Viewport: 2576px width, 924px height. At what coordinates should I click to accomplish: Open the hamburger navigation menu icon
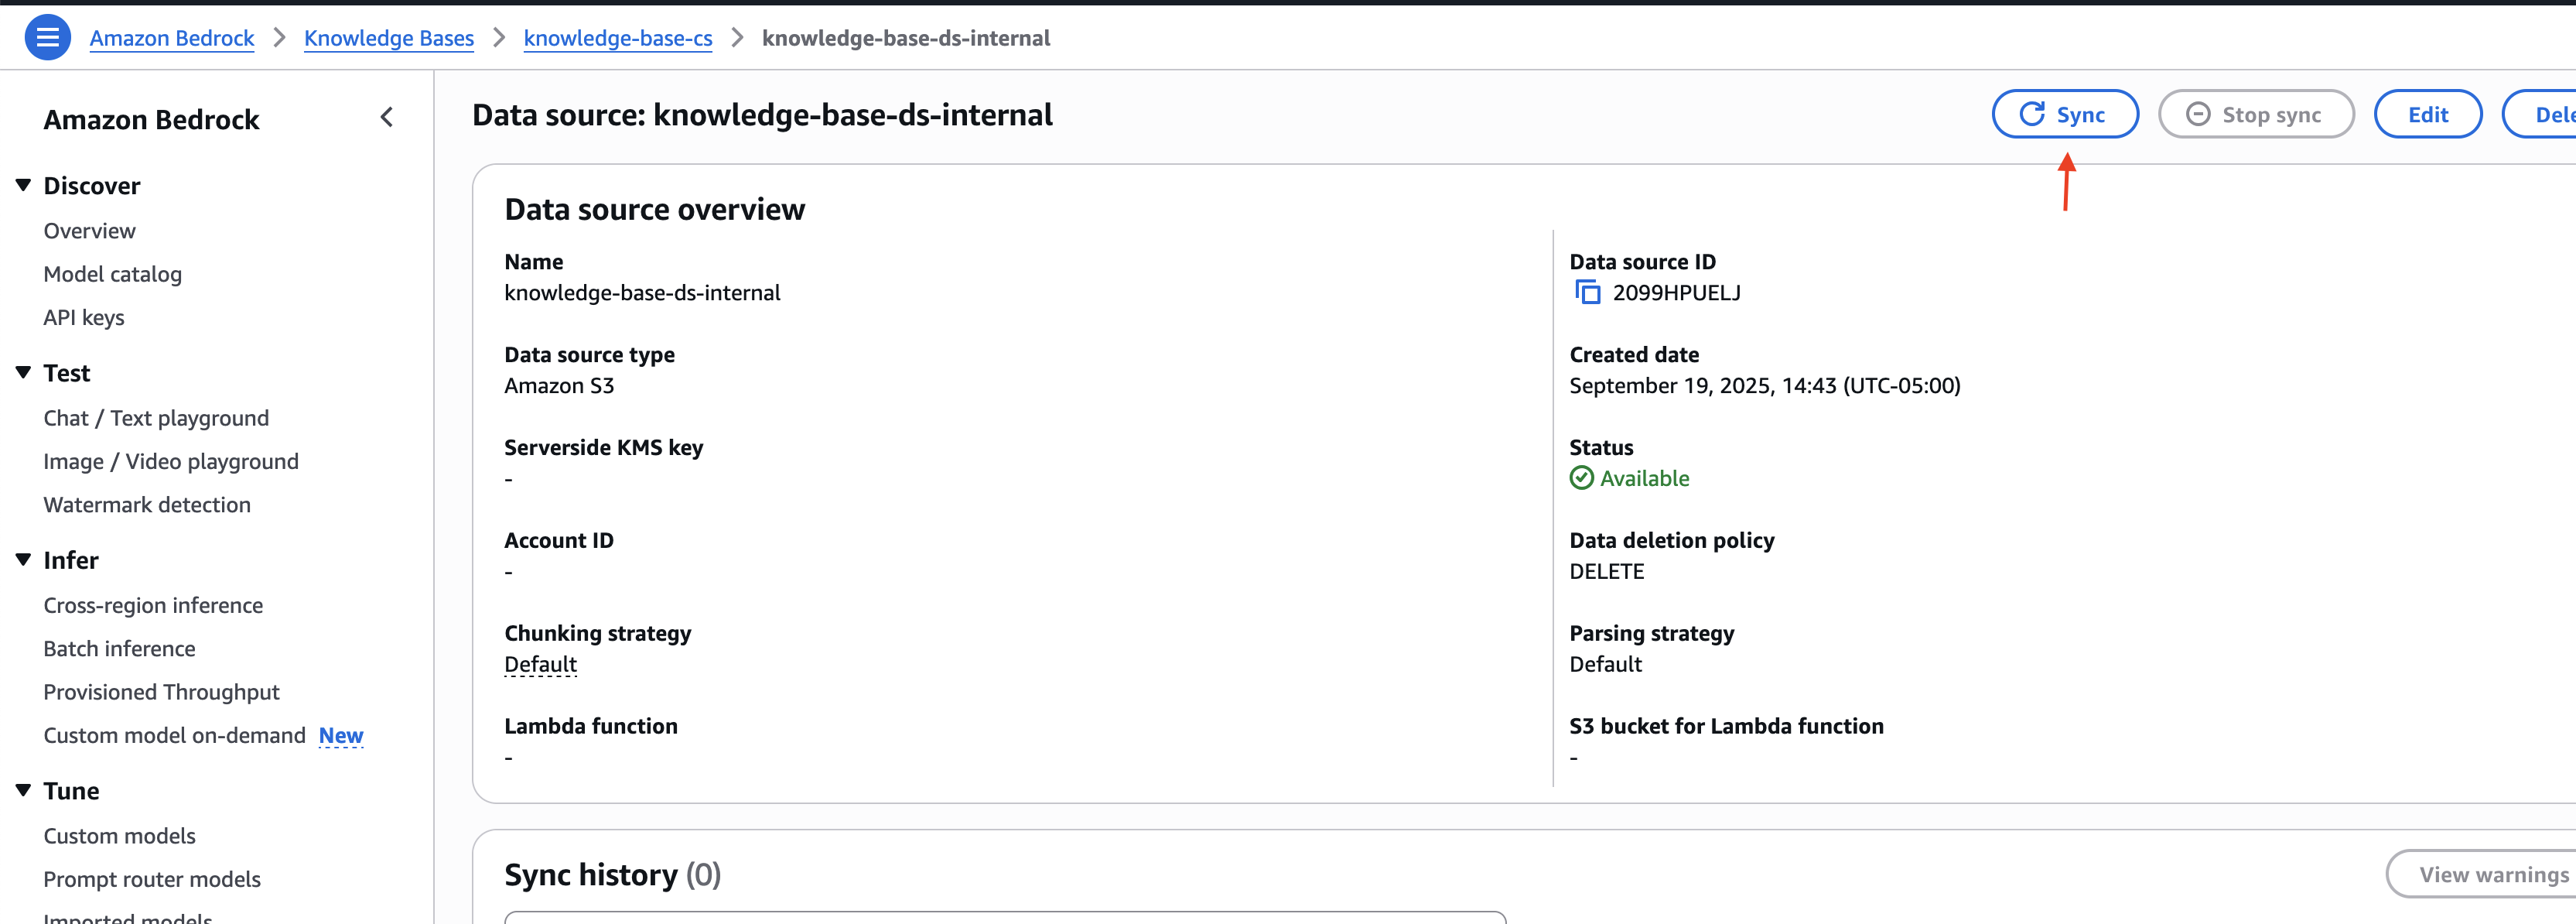[47, 38]
